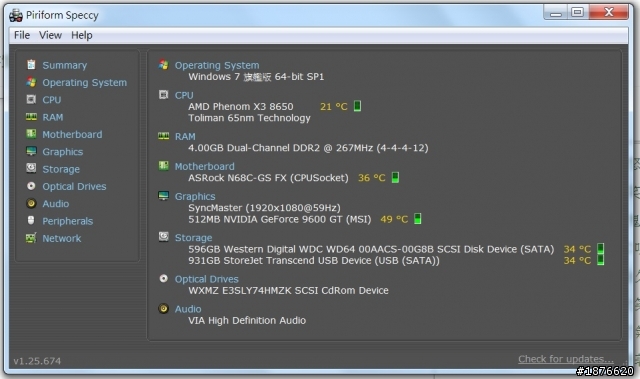This screenshot has height=379, width=640.
Task: Click the StoreJet drive temperature indicator
Action: click(x=600, y=260)
